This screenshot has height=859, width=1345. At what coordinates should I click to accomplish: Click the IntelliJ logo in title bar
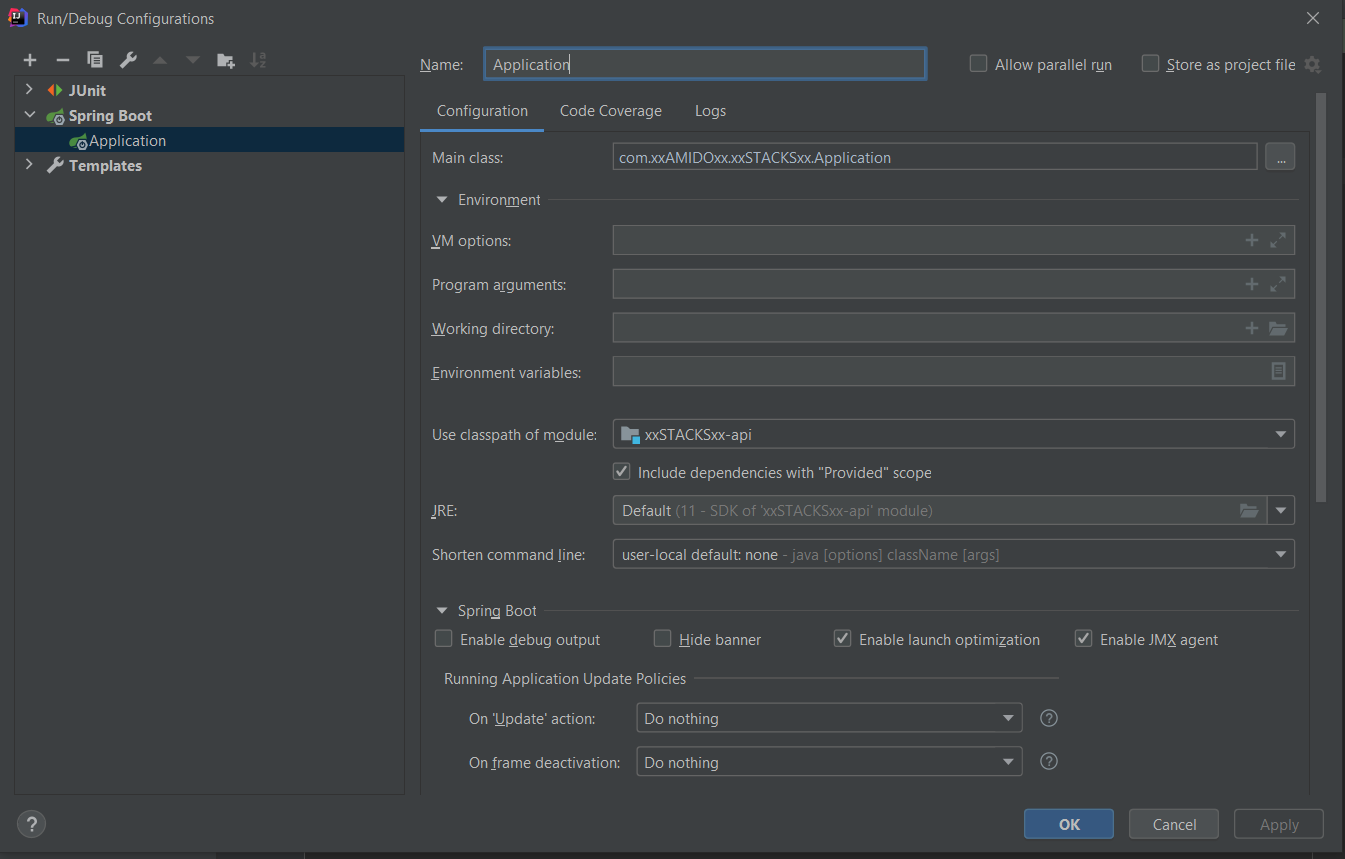[18, 17]
